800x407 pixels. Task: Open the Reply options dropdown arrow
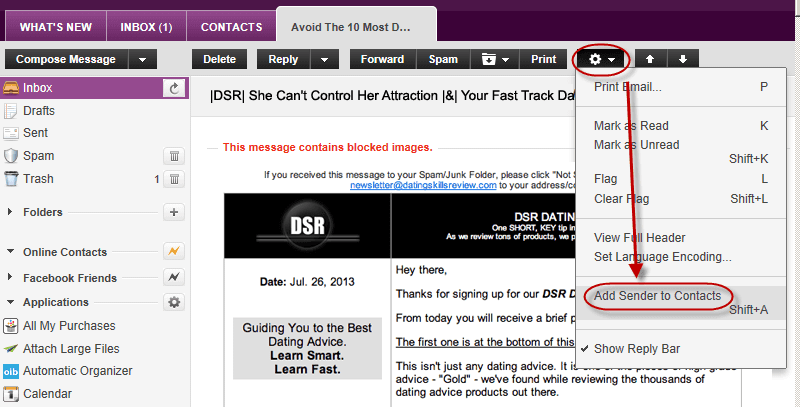pos(325,60)
